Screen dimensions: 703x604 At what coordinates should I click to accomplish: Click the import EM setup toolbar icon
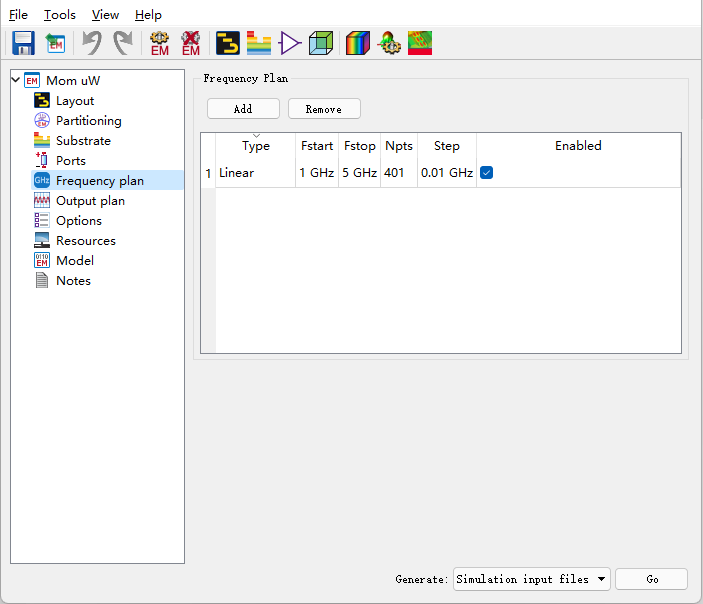56,43
